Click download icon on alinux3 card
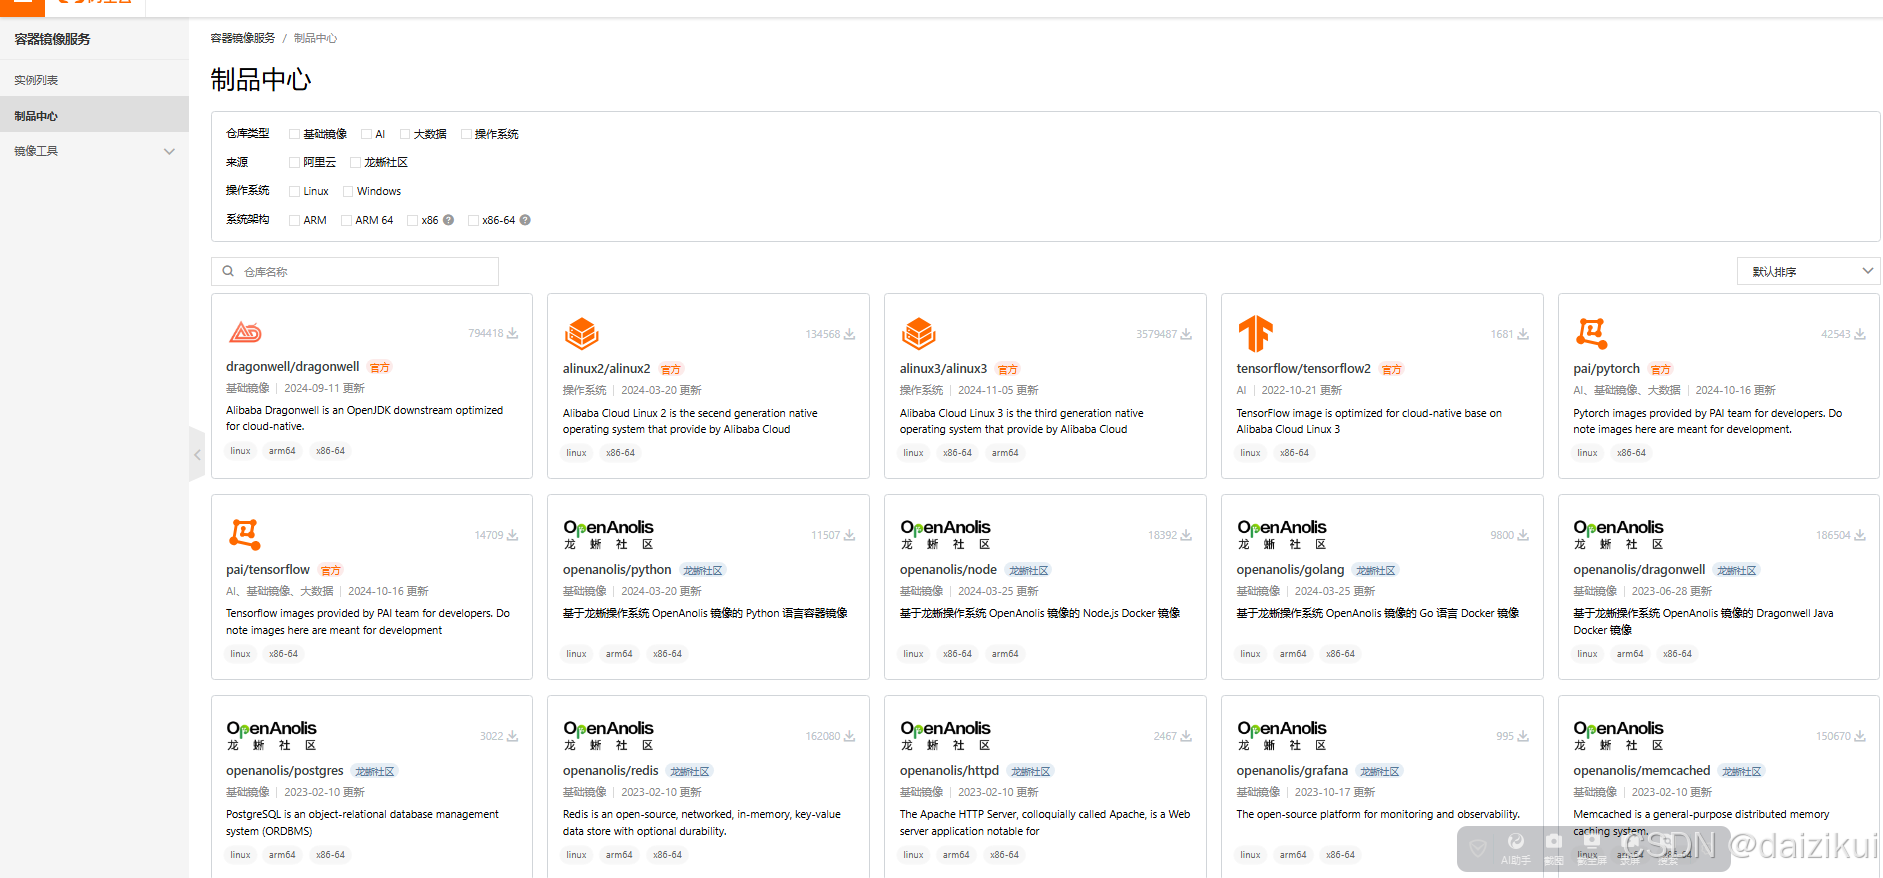 [1186, 334]
